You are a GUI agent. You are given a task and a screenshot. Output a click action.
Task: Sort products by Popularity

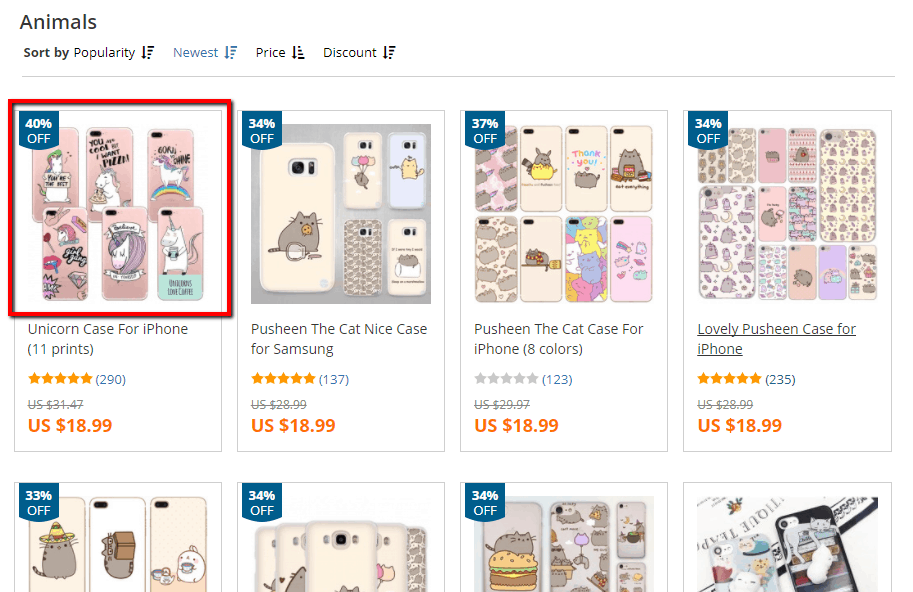click(104, 53)
